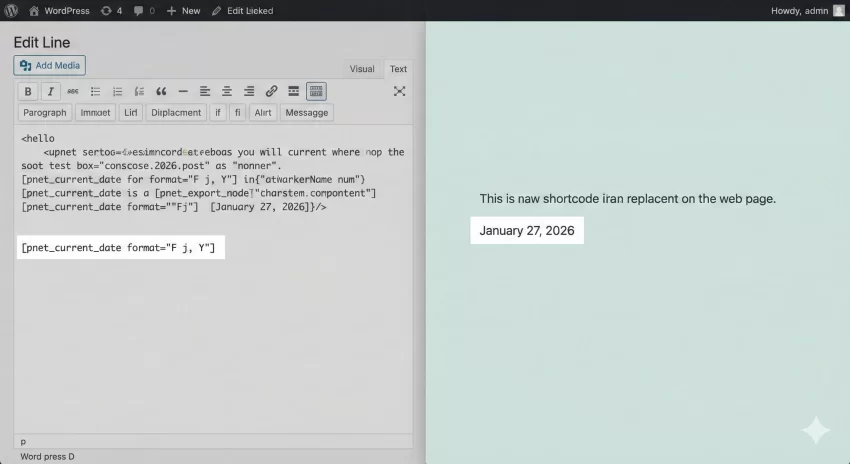Click the Messagge quicktag button
The width and height of the screenshot is (850, 464).
tap(307, 113)
